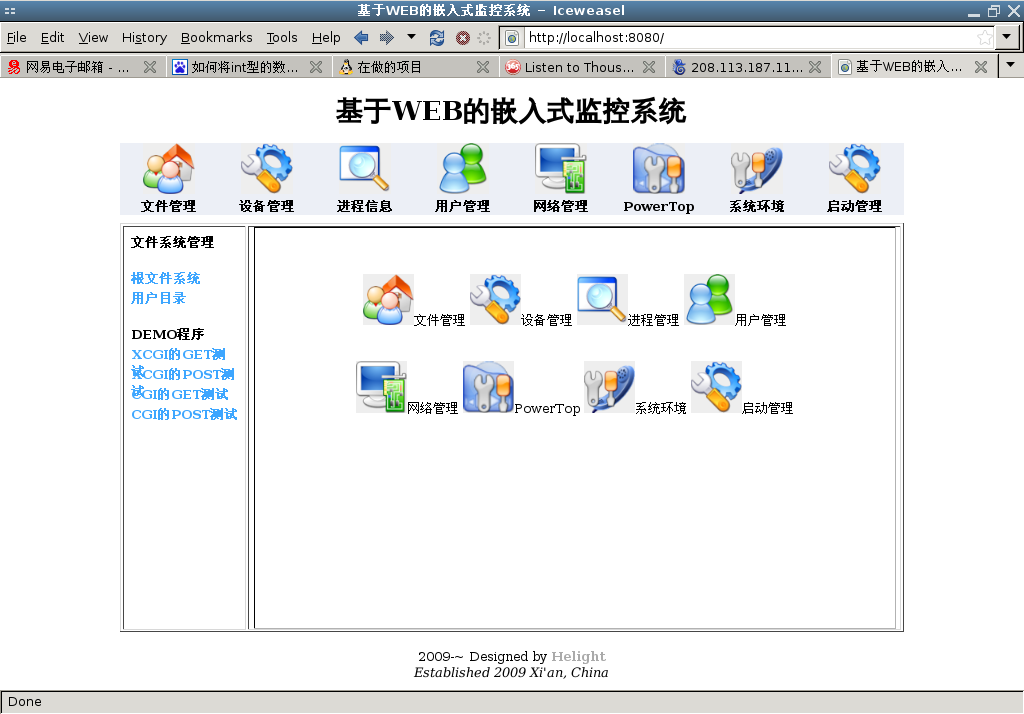Expand the list-all-tabs dropdown arrow
The width and height of the screenshot is (1024, 714).
tap(1010, 65)
